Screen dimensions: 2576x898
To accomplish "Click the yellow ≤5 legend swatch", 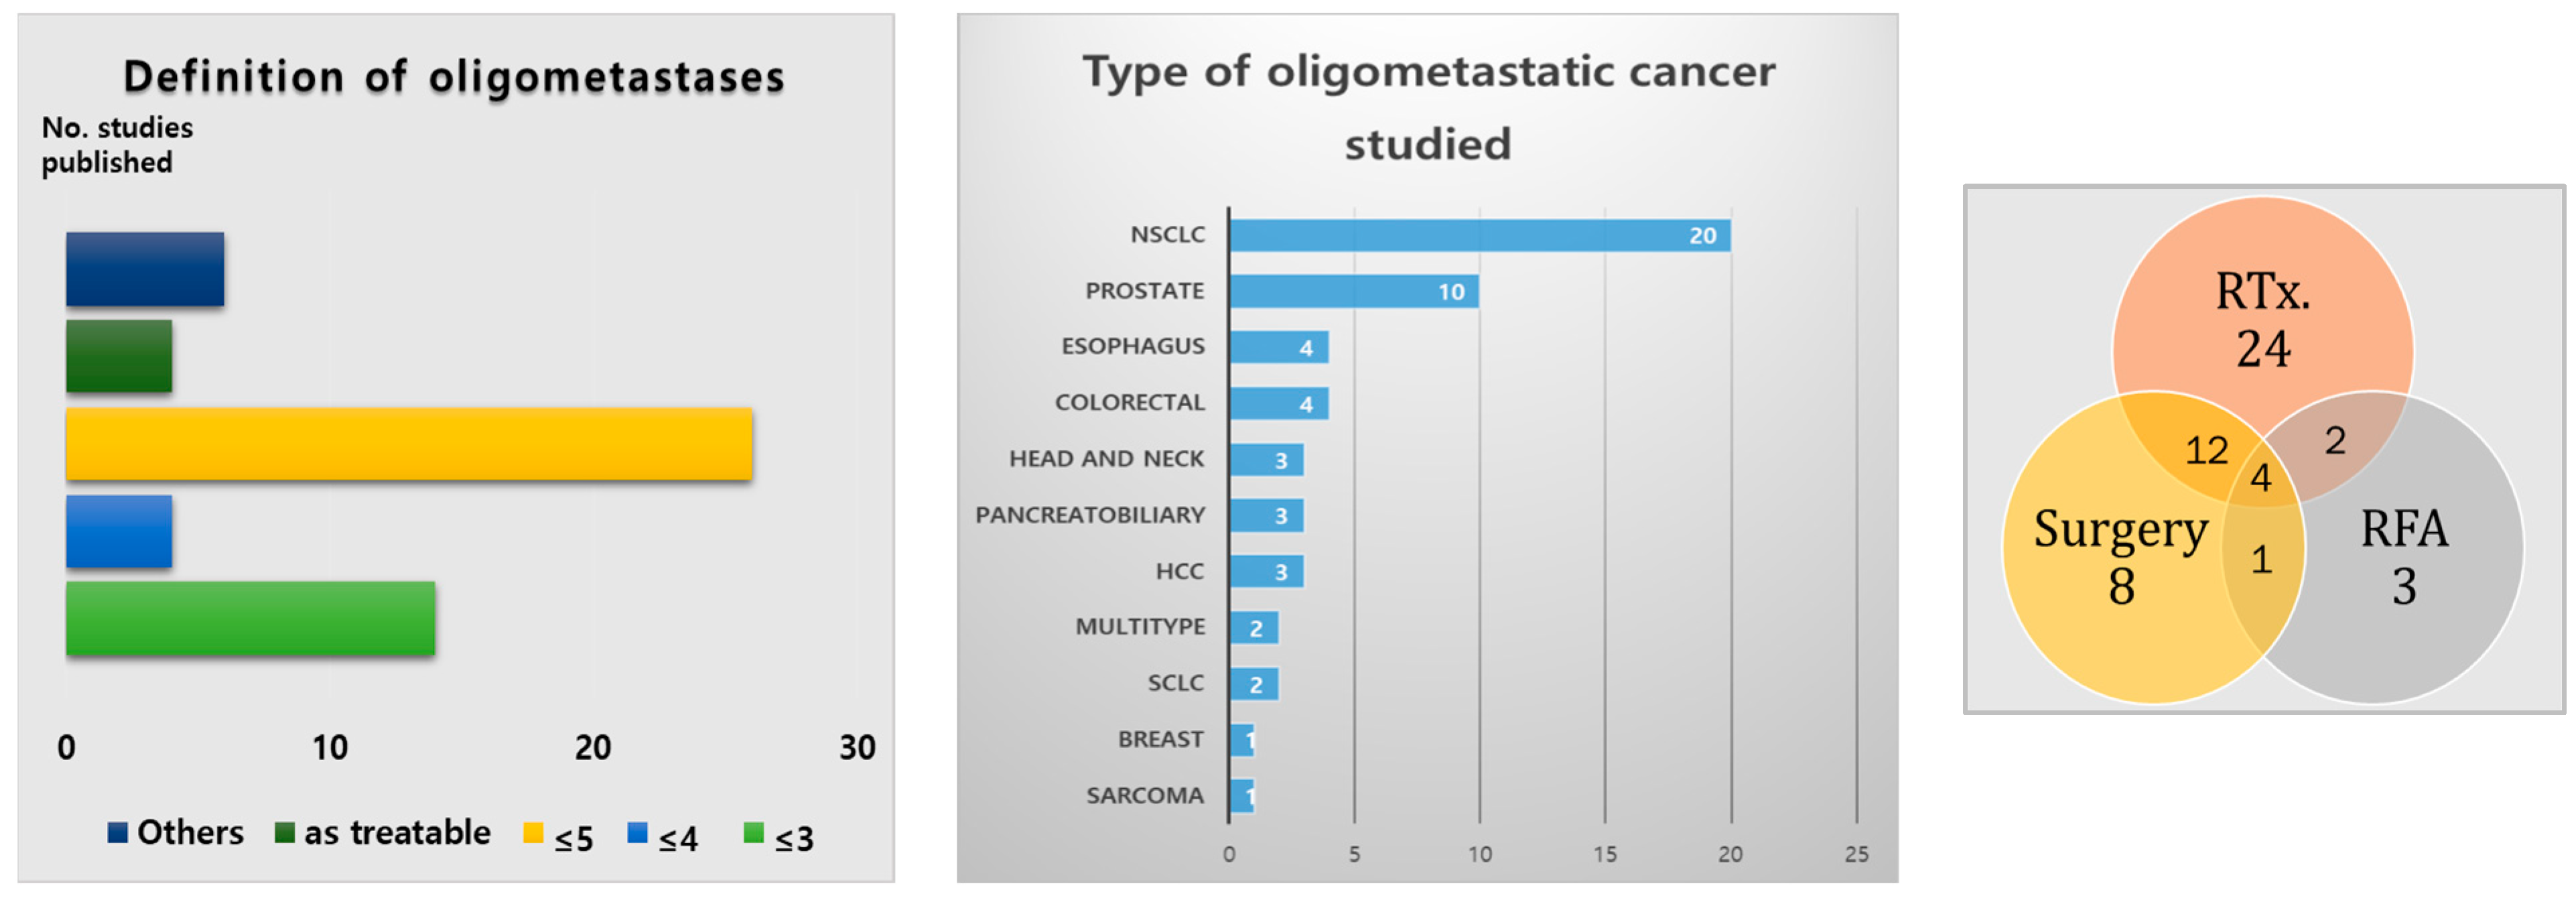I will click(533, 833).
